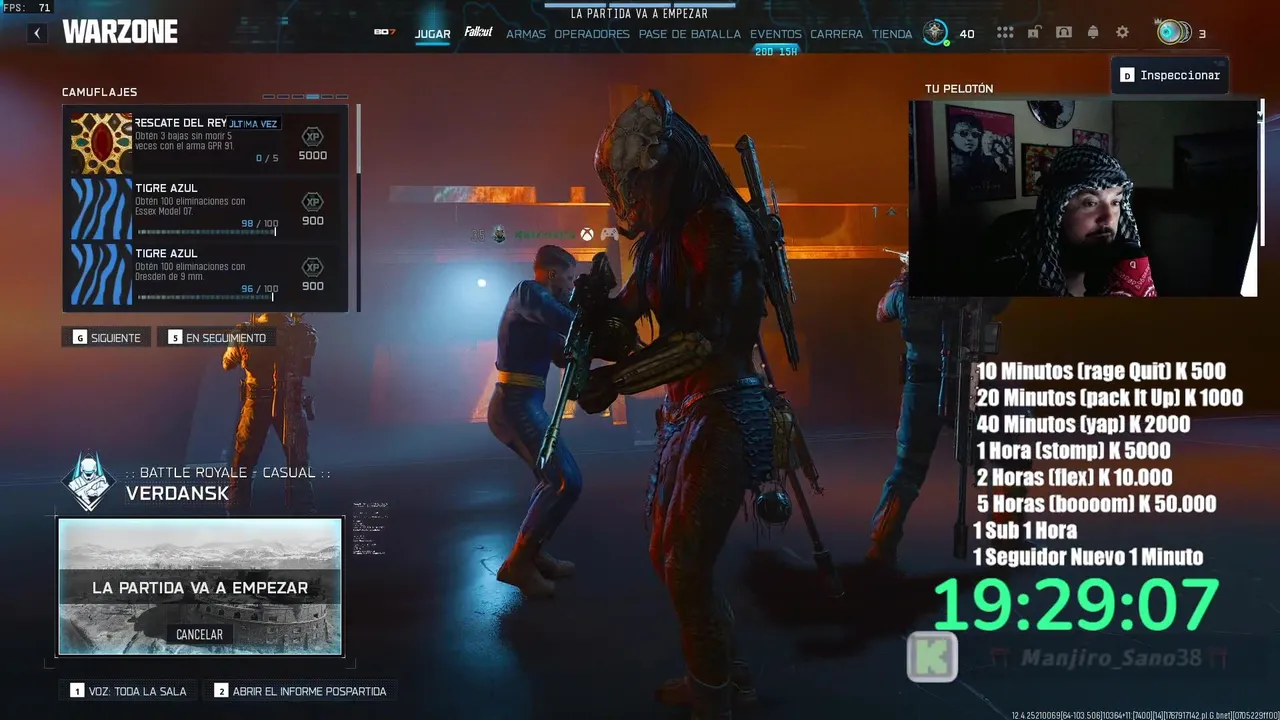Viewport: 1280px width, 720px height.
Task: Click VOZ: TODA LA SALA option
Action: (128, 691)
